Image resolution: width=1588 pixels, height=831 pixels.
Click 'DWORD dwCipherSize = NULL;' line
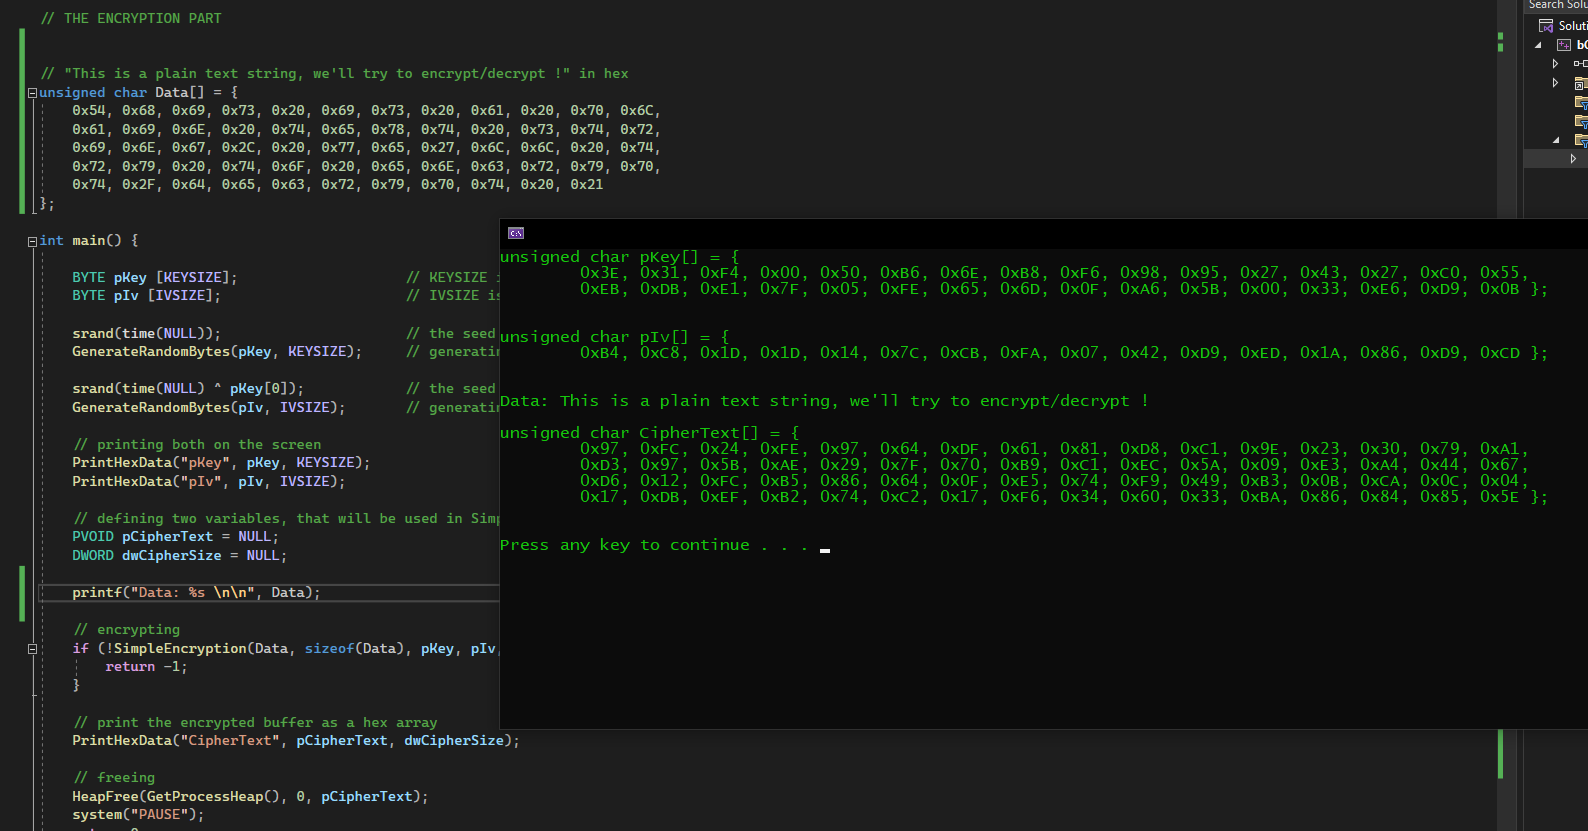179,556
